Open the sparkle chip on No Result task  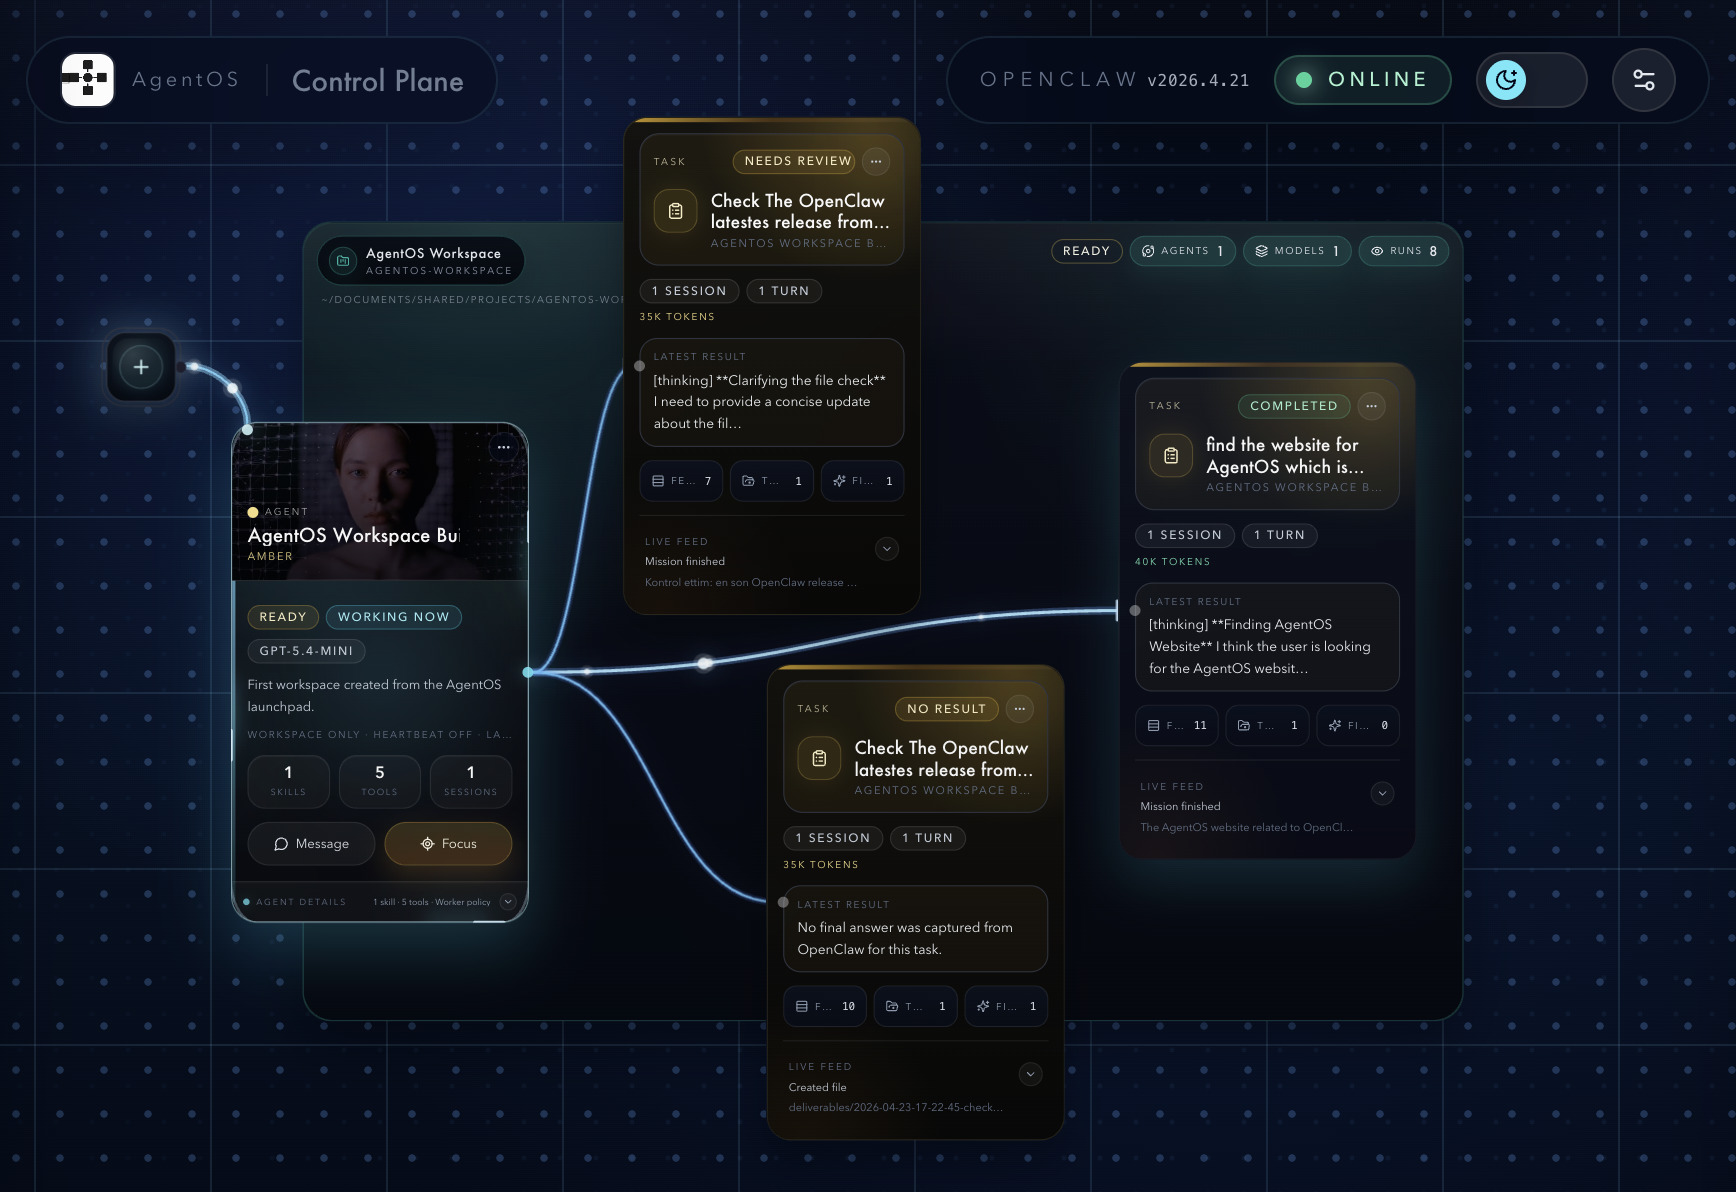tap(1006, 1006)
